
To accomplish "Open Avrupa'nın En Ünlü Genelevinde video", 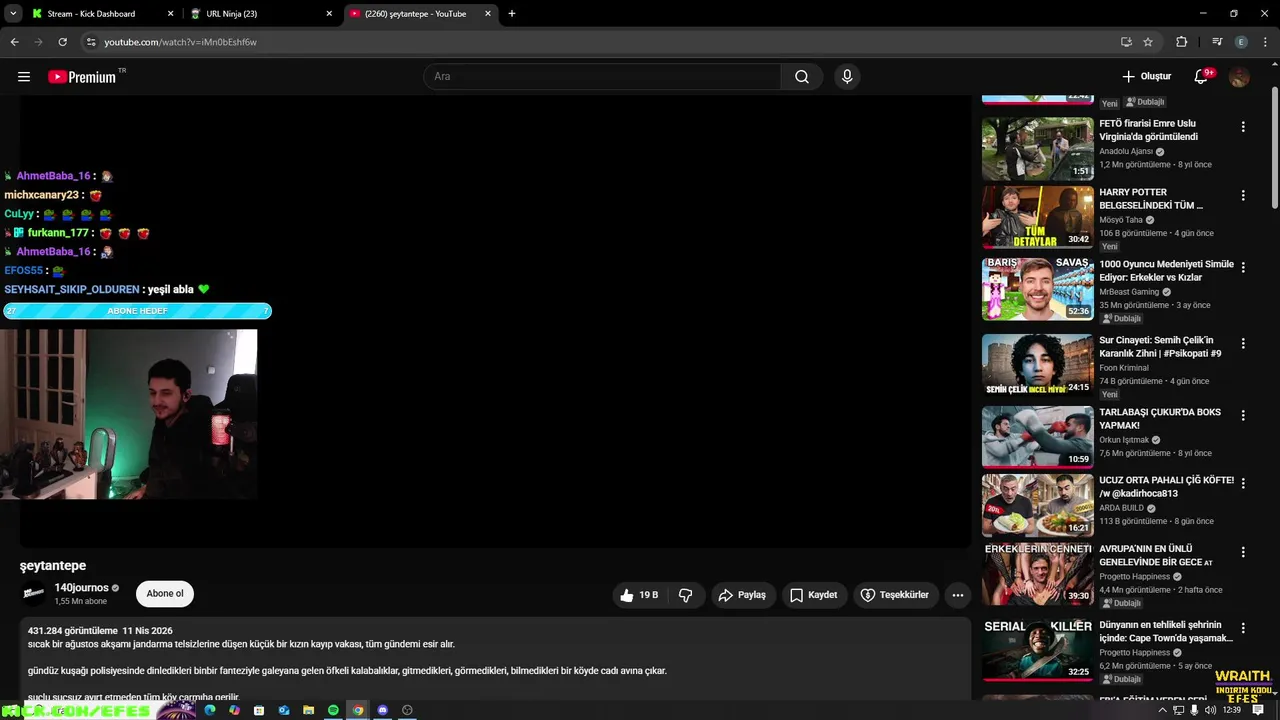I will coord(1037,574).
